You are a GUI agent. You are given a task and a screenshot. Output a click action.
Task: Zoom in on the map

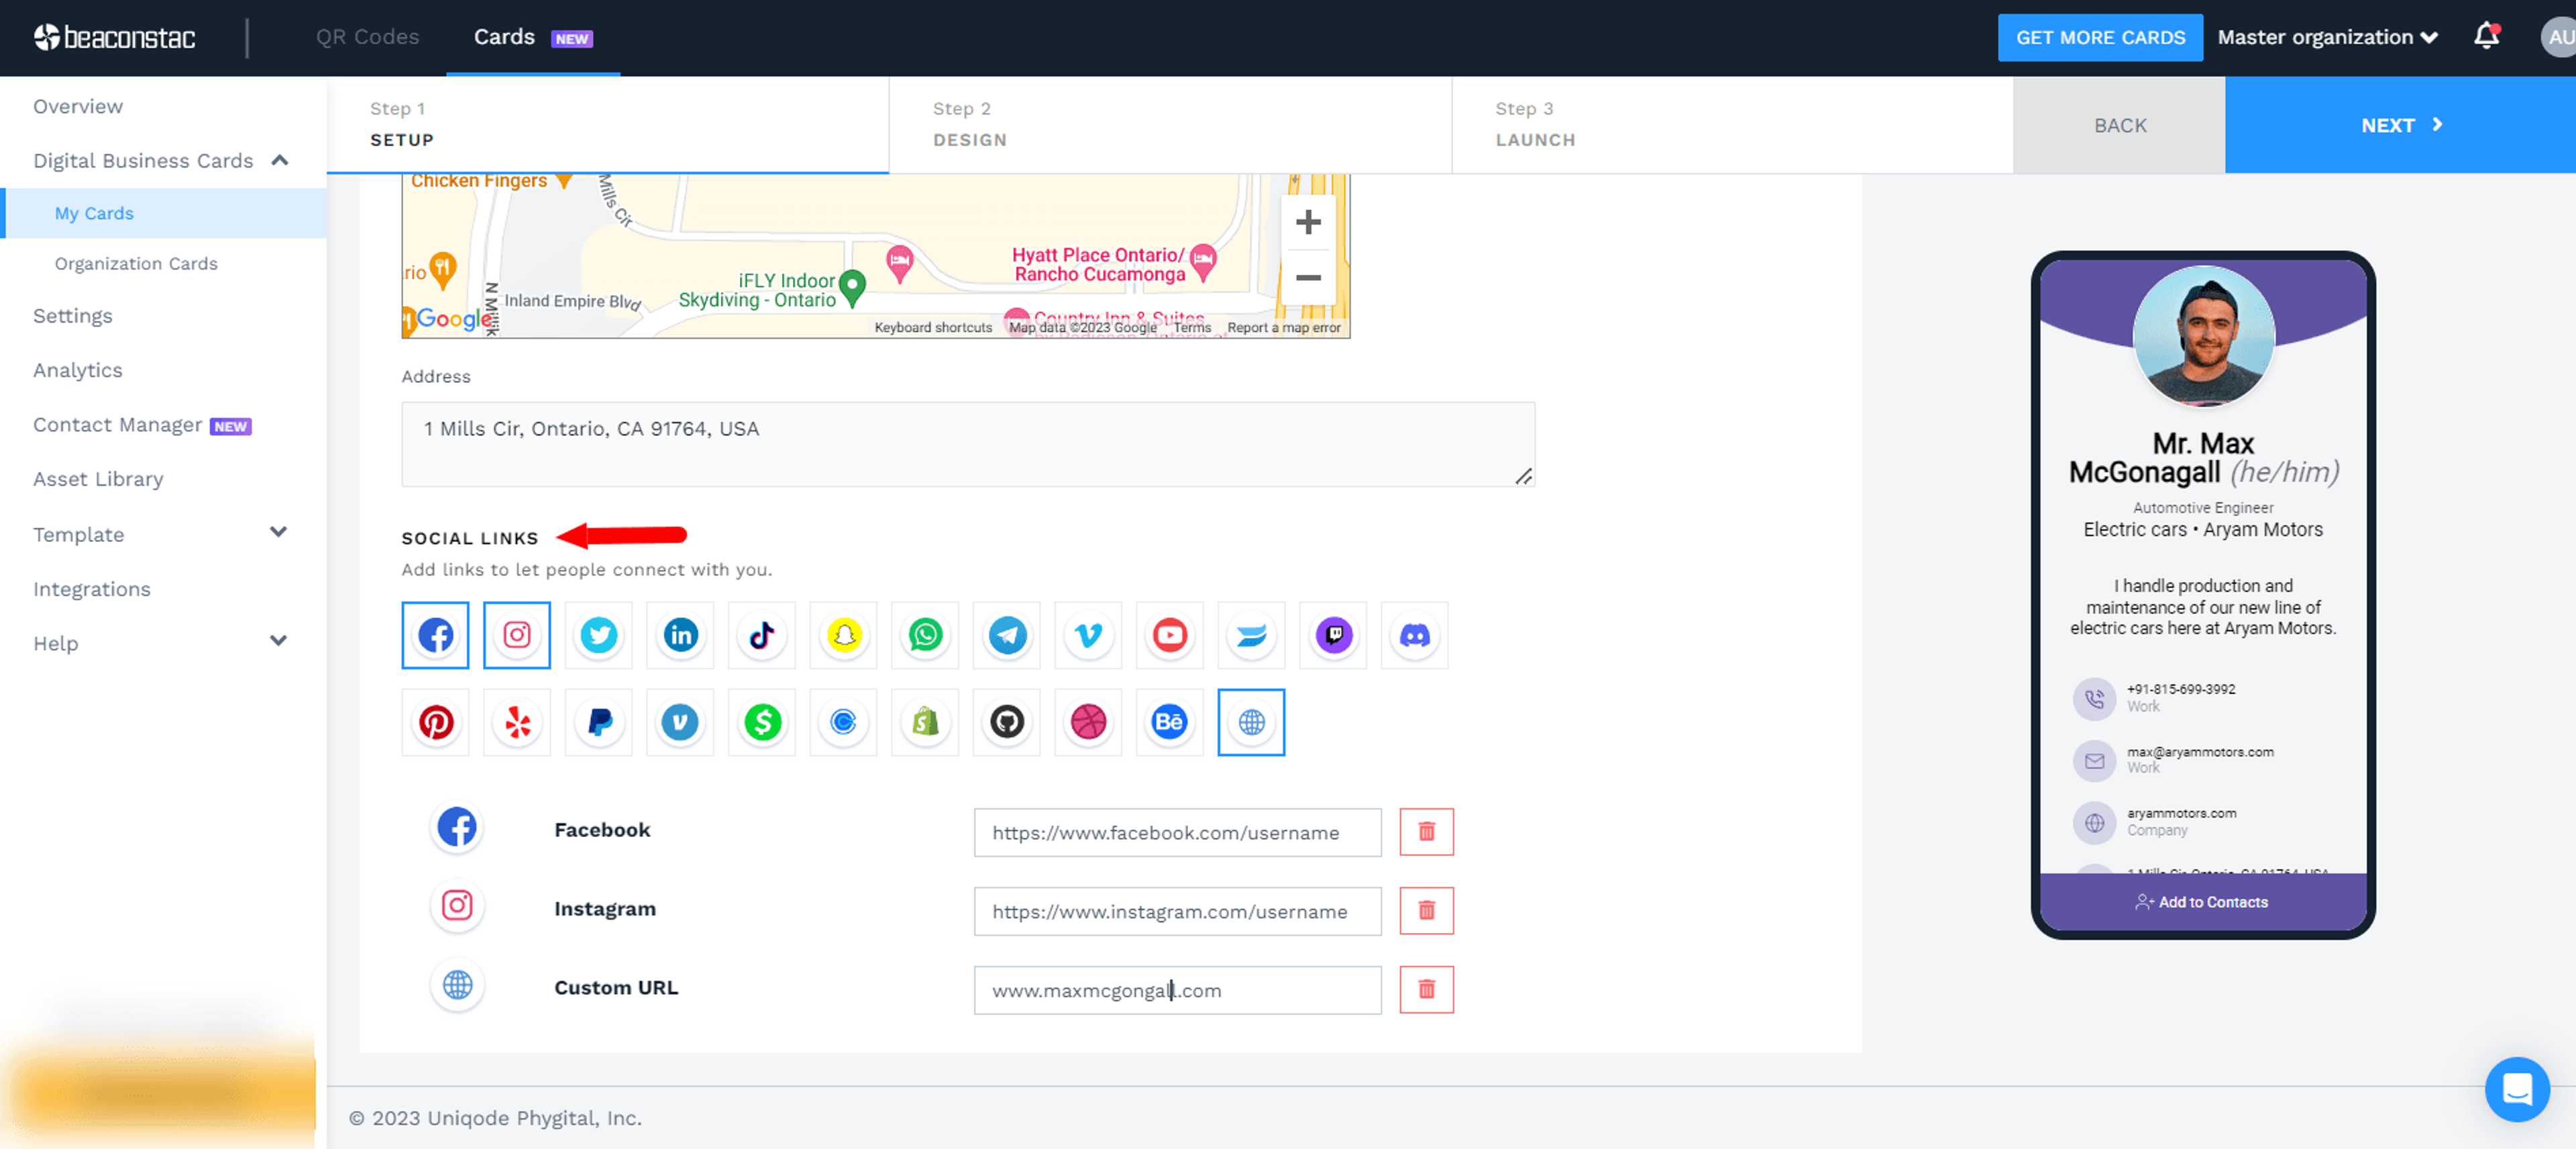tap(1308, 222)
